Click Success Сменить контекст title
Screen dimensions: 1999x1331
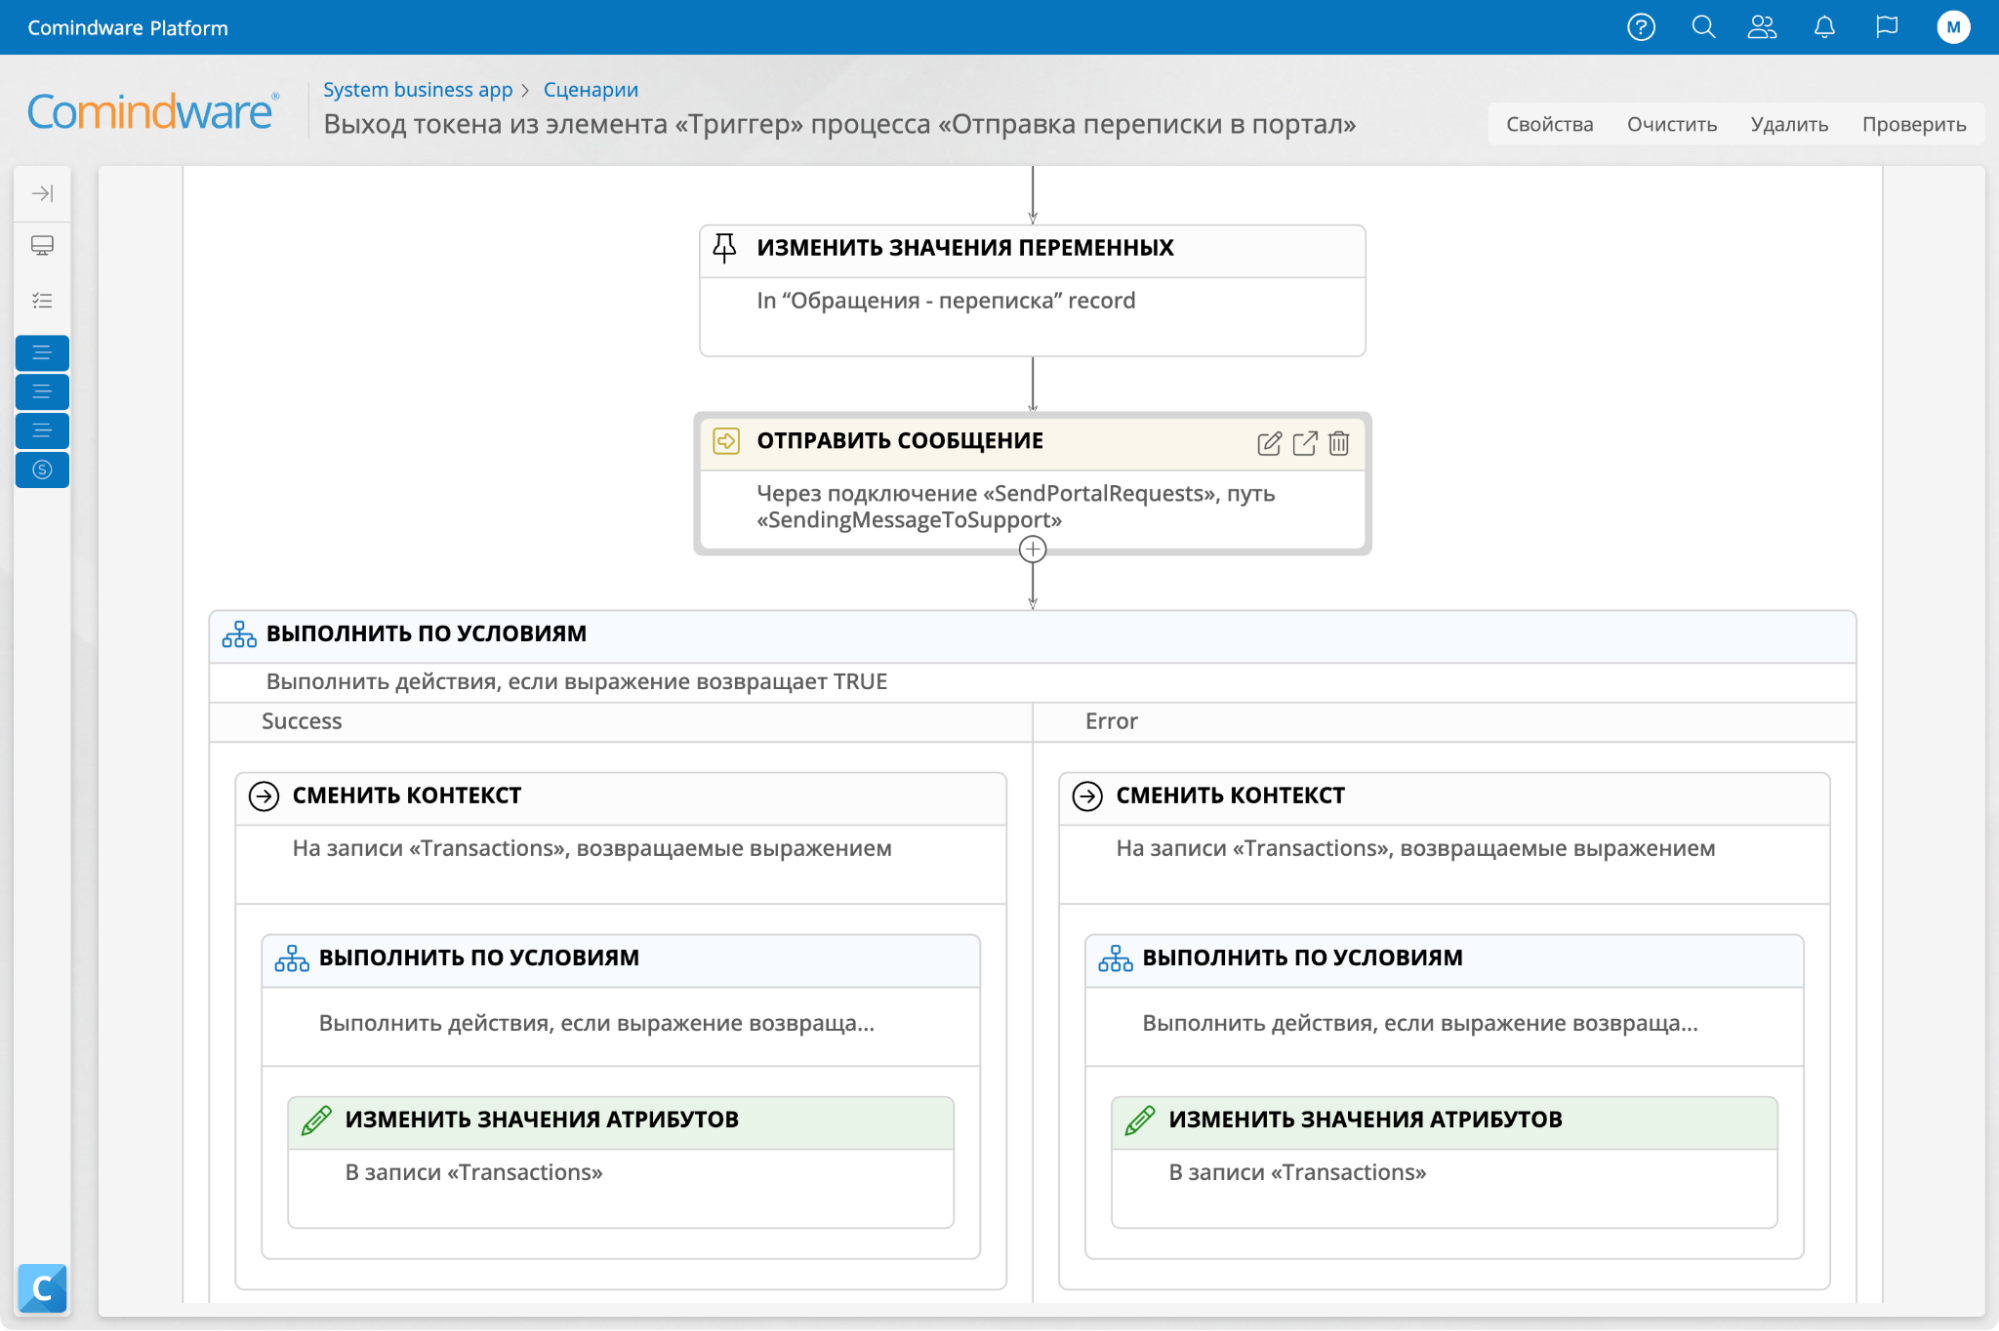[406, 796]
